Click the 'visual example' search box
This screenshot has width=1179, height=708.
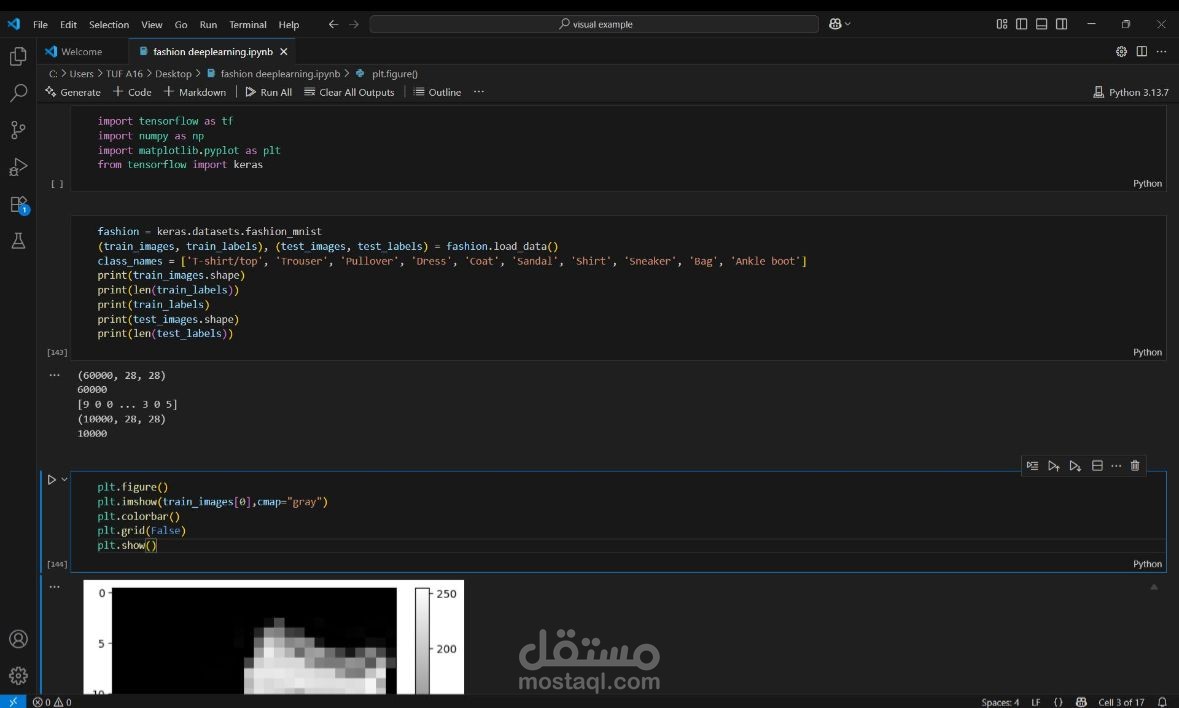(594, 24)
